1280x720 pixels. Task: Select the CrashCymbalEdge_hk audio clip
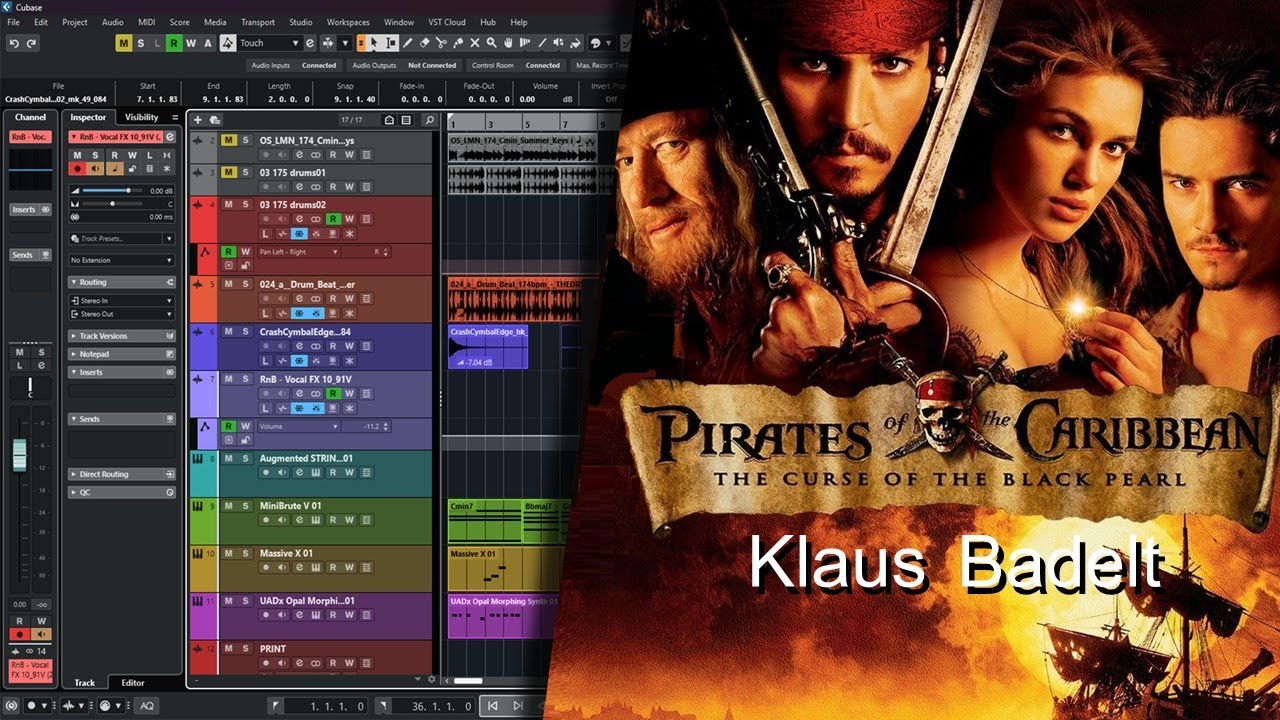pyautogui.click(x=488, y=346)
